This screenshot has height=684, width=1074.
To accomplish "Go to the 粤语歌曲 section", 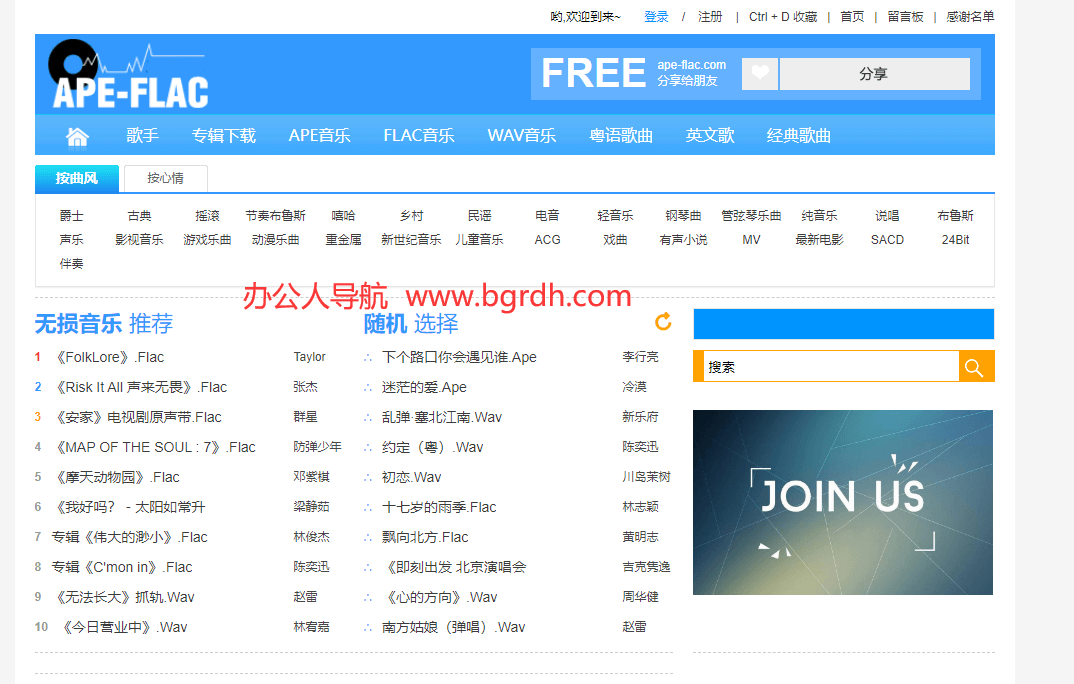I will coord(620,136).
